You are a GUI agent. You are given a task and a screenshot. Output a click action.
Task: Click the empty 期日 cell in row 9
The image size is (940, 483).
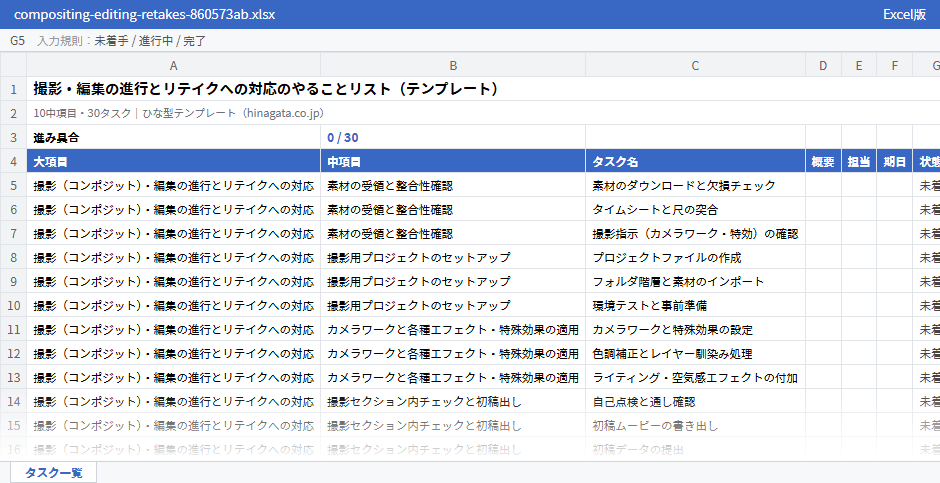click(x=894, y=281)
